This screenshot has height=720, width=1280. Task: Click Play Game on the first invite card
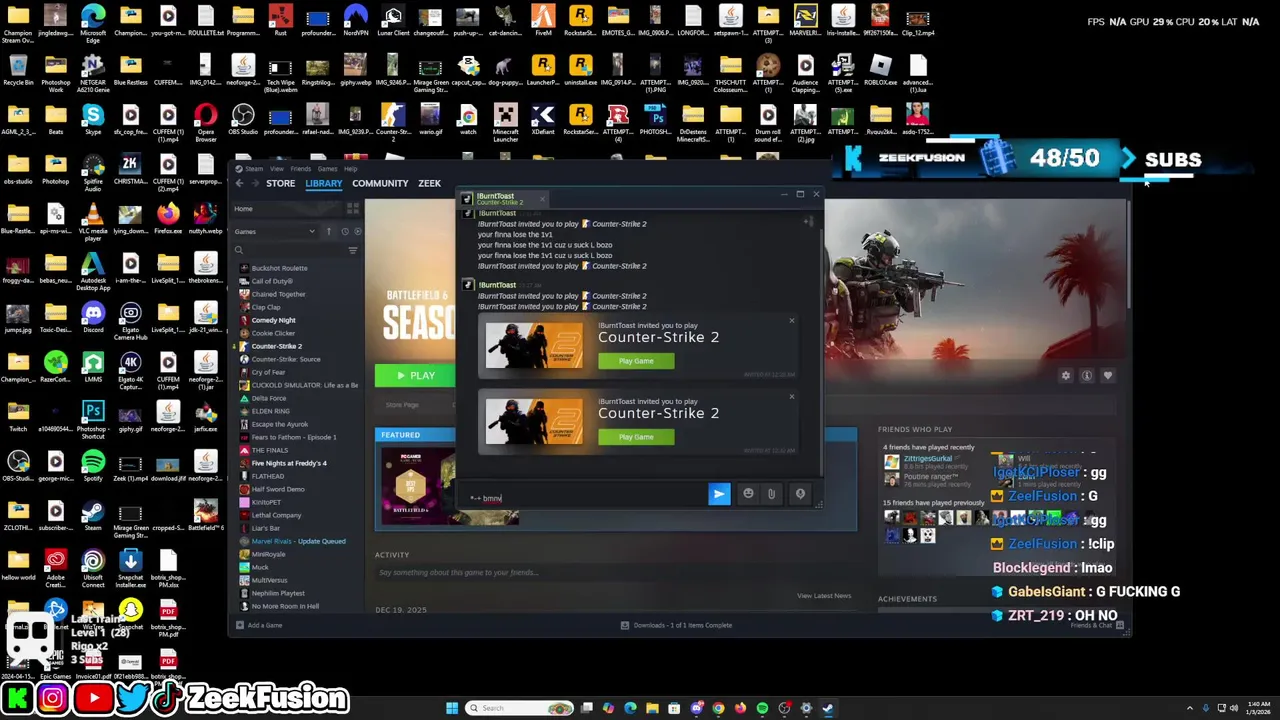(x=636, y=361)
